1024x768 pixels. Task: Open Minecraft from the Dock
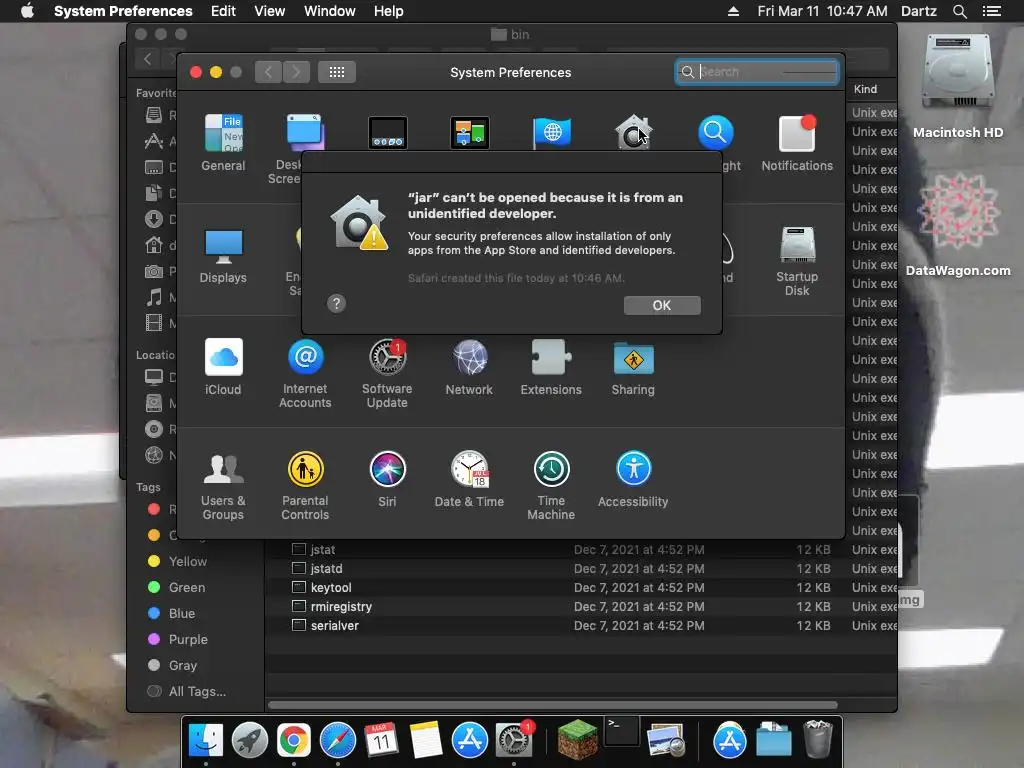point(577,739)
